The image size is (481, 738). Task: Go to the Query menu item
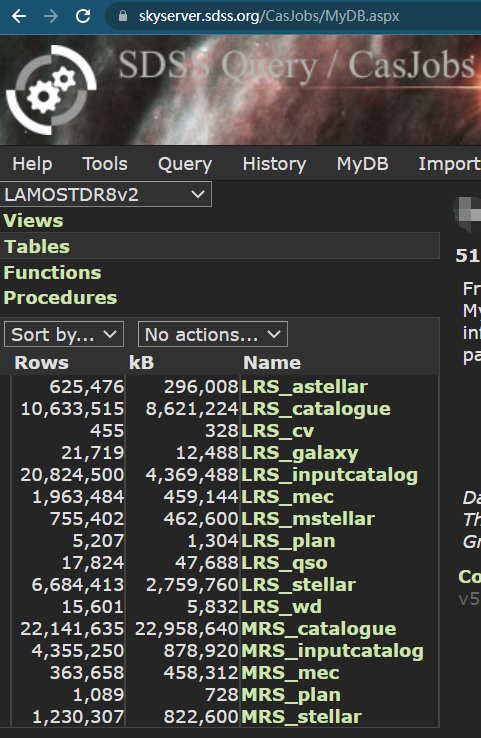coord(185,164)
